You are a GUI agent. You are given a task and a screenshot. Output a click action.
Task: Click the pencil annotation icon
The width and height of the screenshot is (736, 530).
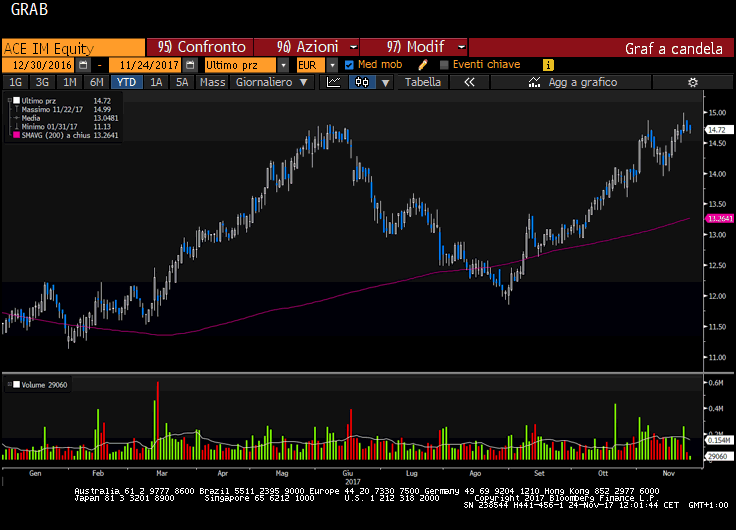[x=423, y=65]
